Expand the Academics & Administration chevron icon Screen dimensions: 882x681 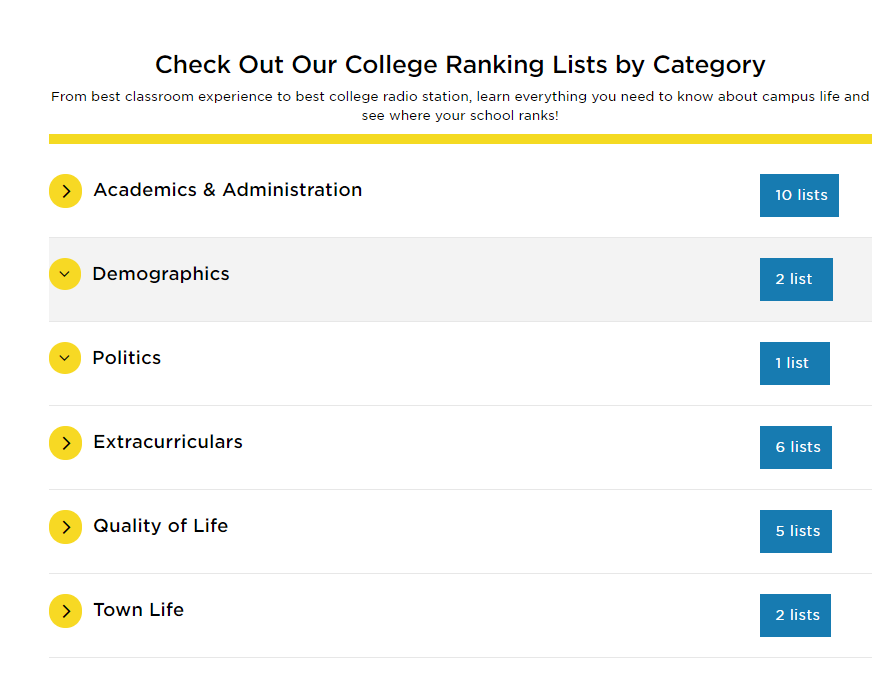click(65, 191)
